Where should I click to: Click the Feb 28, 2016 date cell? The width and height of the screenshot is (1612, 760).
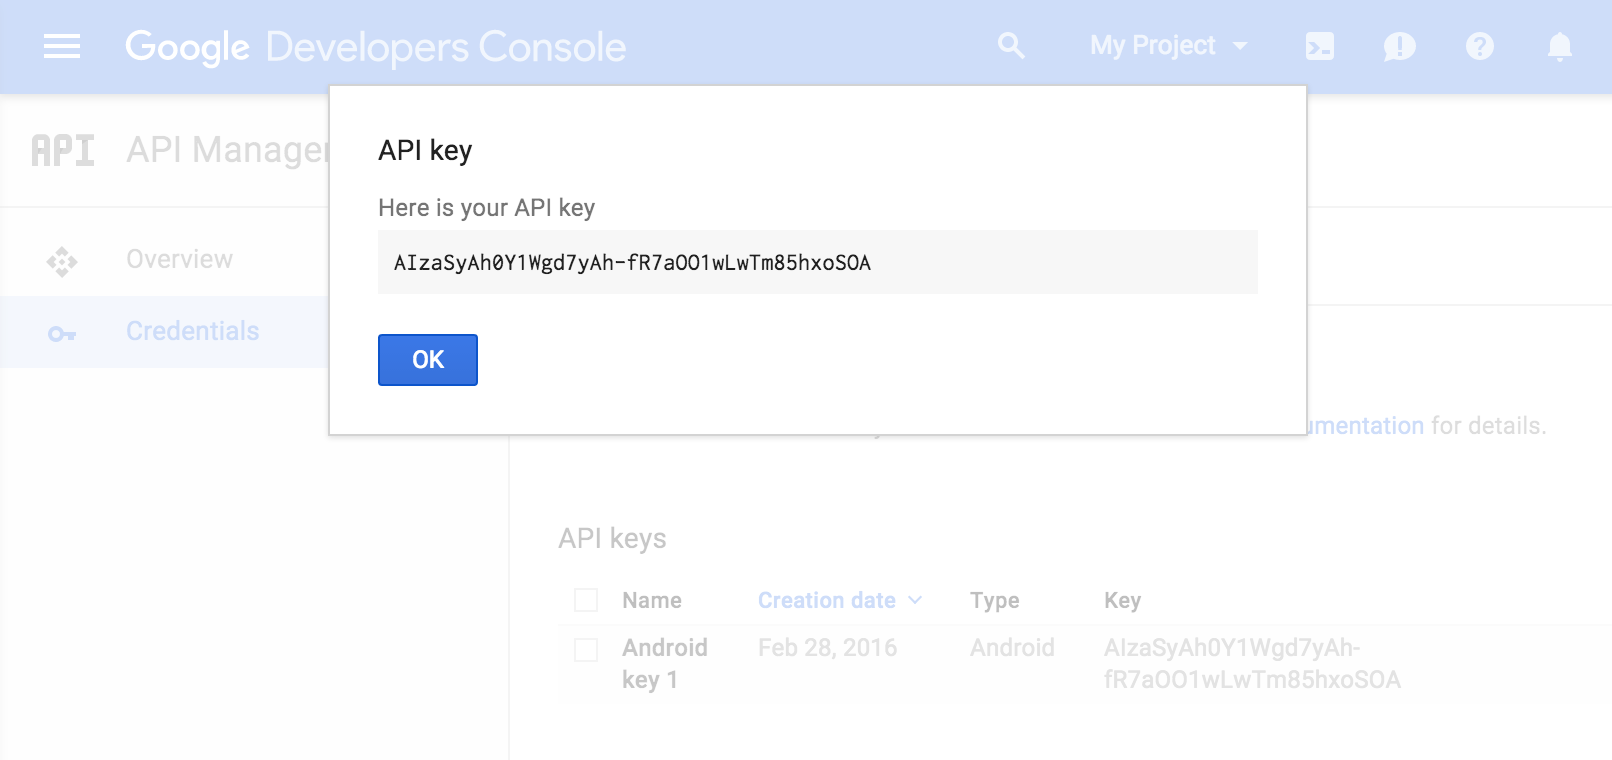pyautogui.click(x=828, y=648)
